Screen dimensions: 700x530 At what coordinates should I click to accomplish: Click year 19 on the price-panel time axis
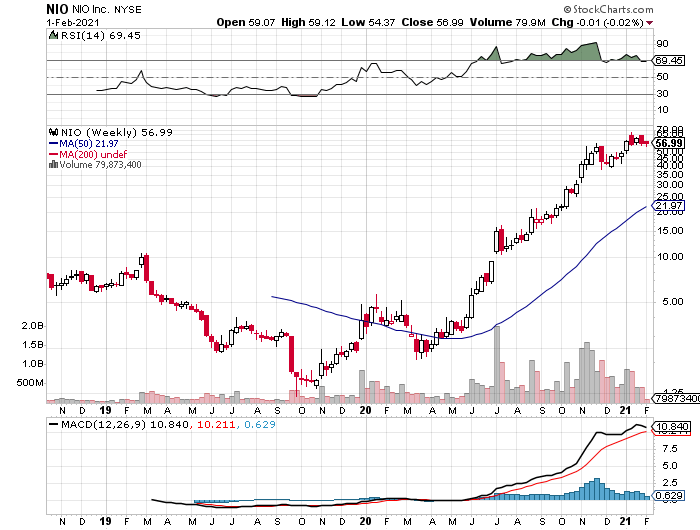[x=105, y=410]
